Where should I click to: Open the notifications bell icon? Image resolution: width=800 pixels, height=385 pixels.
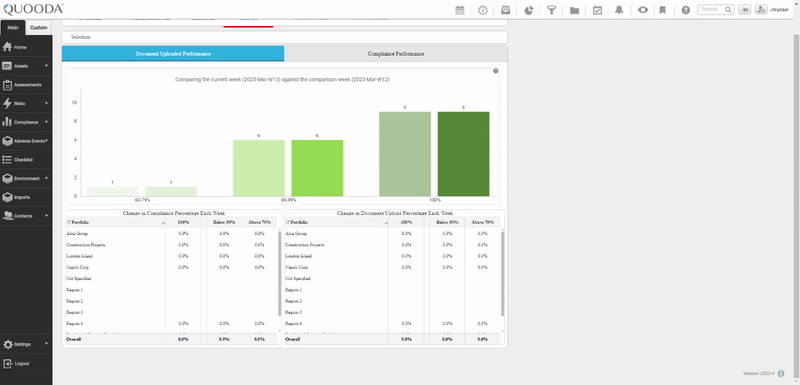[x=619, y=10]
